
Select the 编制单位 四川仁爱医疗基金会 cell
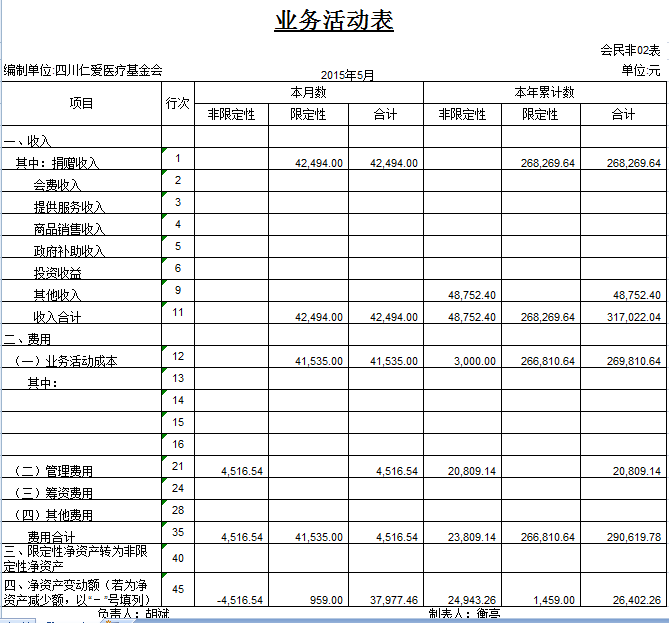click(x=83, y=70)
